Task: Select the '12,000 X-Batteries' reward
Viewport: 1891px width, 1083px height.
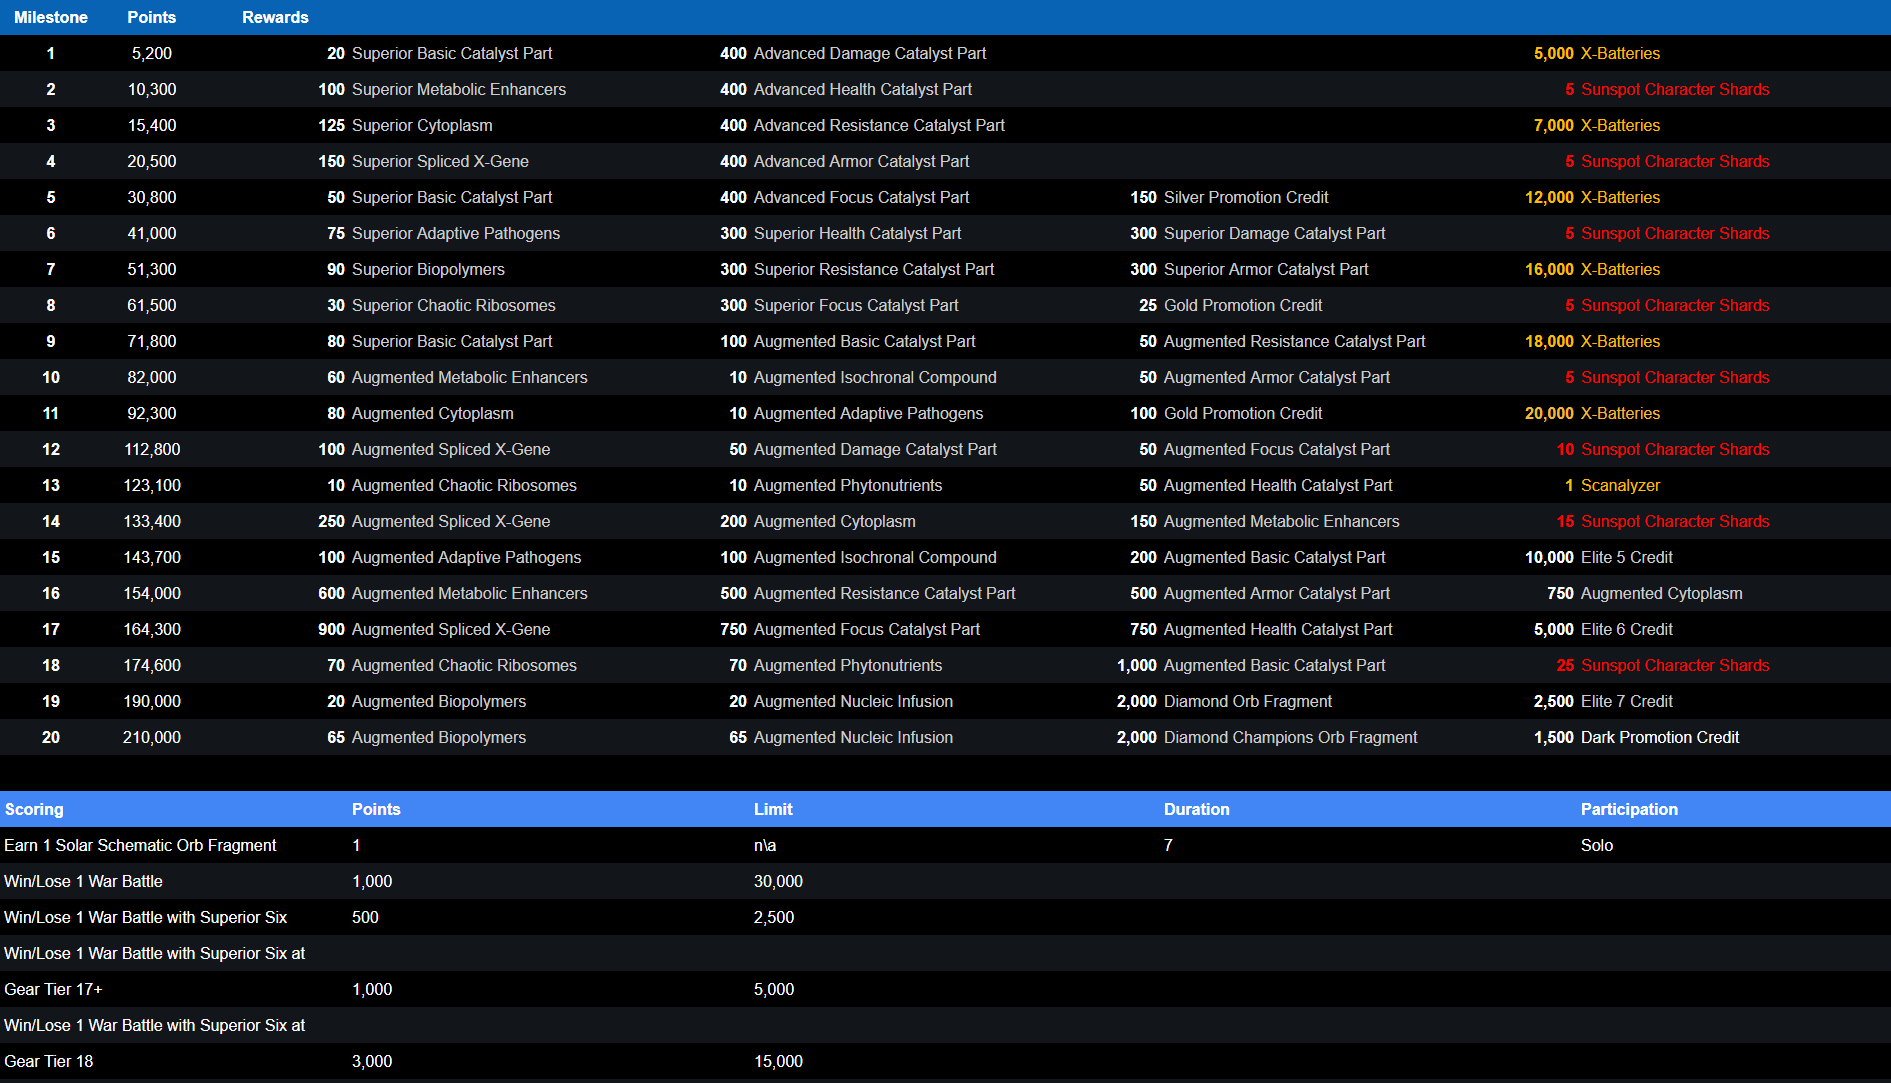Action: coord(1592,197)
